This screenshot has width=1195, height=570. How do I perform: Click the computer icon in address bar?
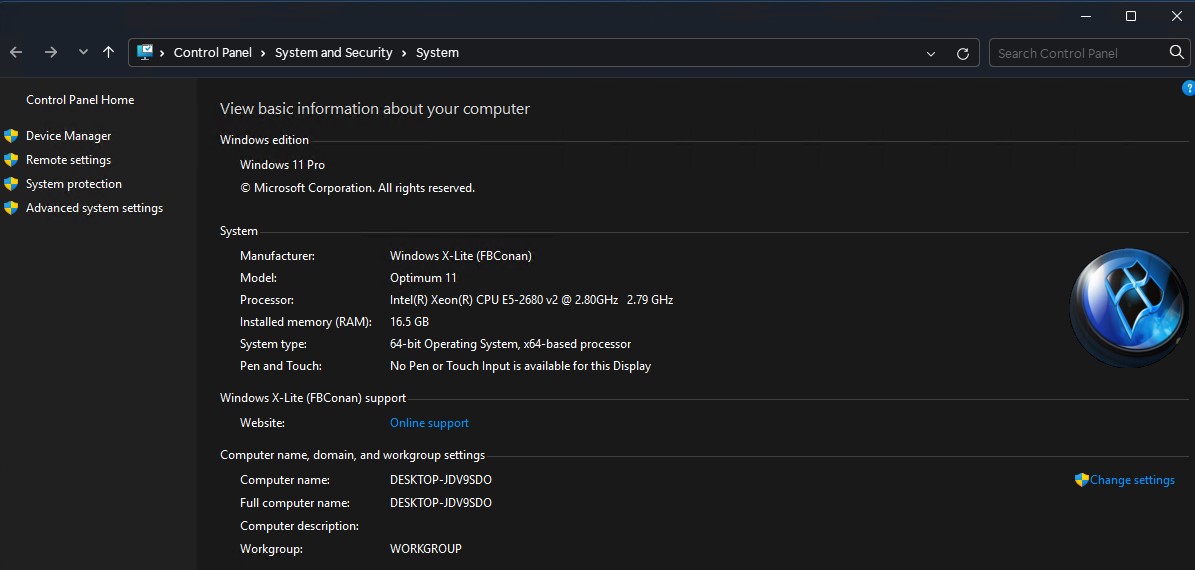click(x=145, y=53)
